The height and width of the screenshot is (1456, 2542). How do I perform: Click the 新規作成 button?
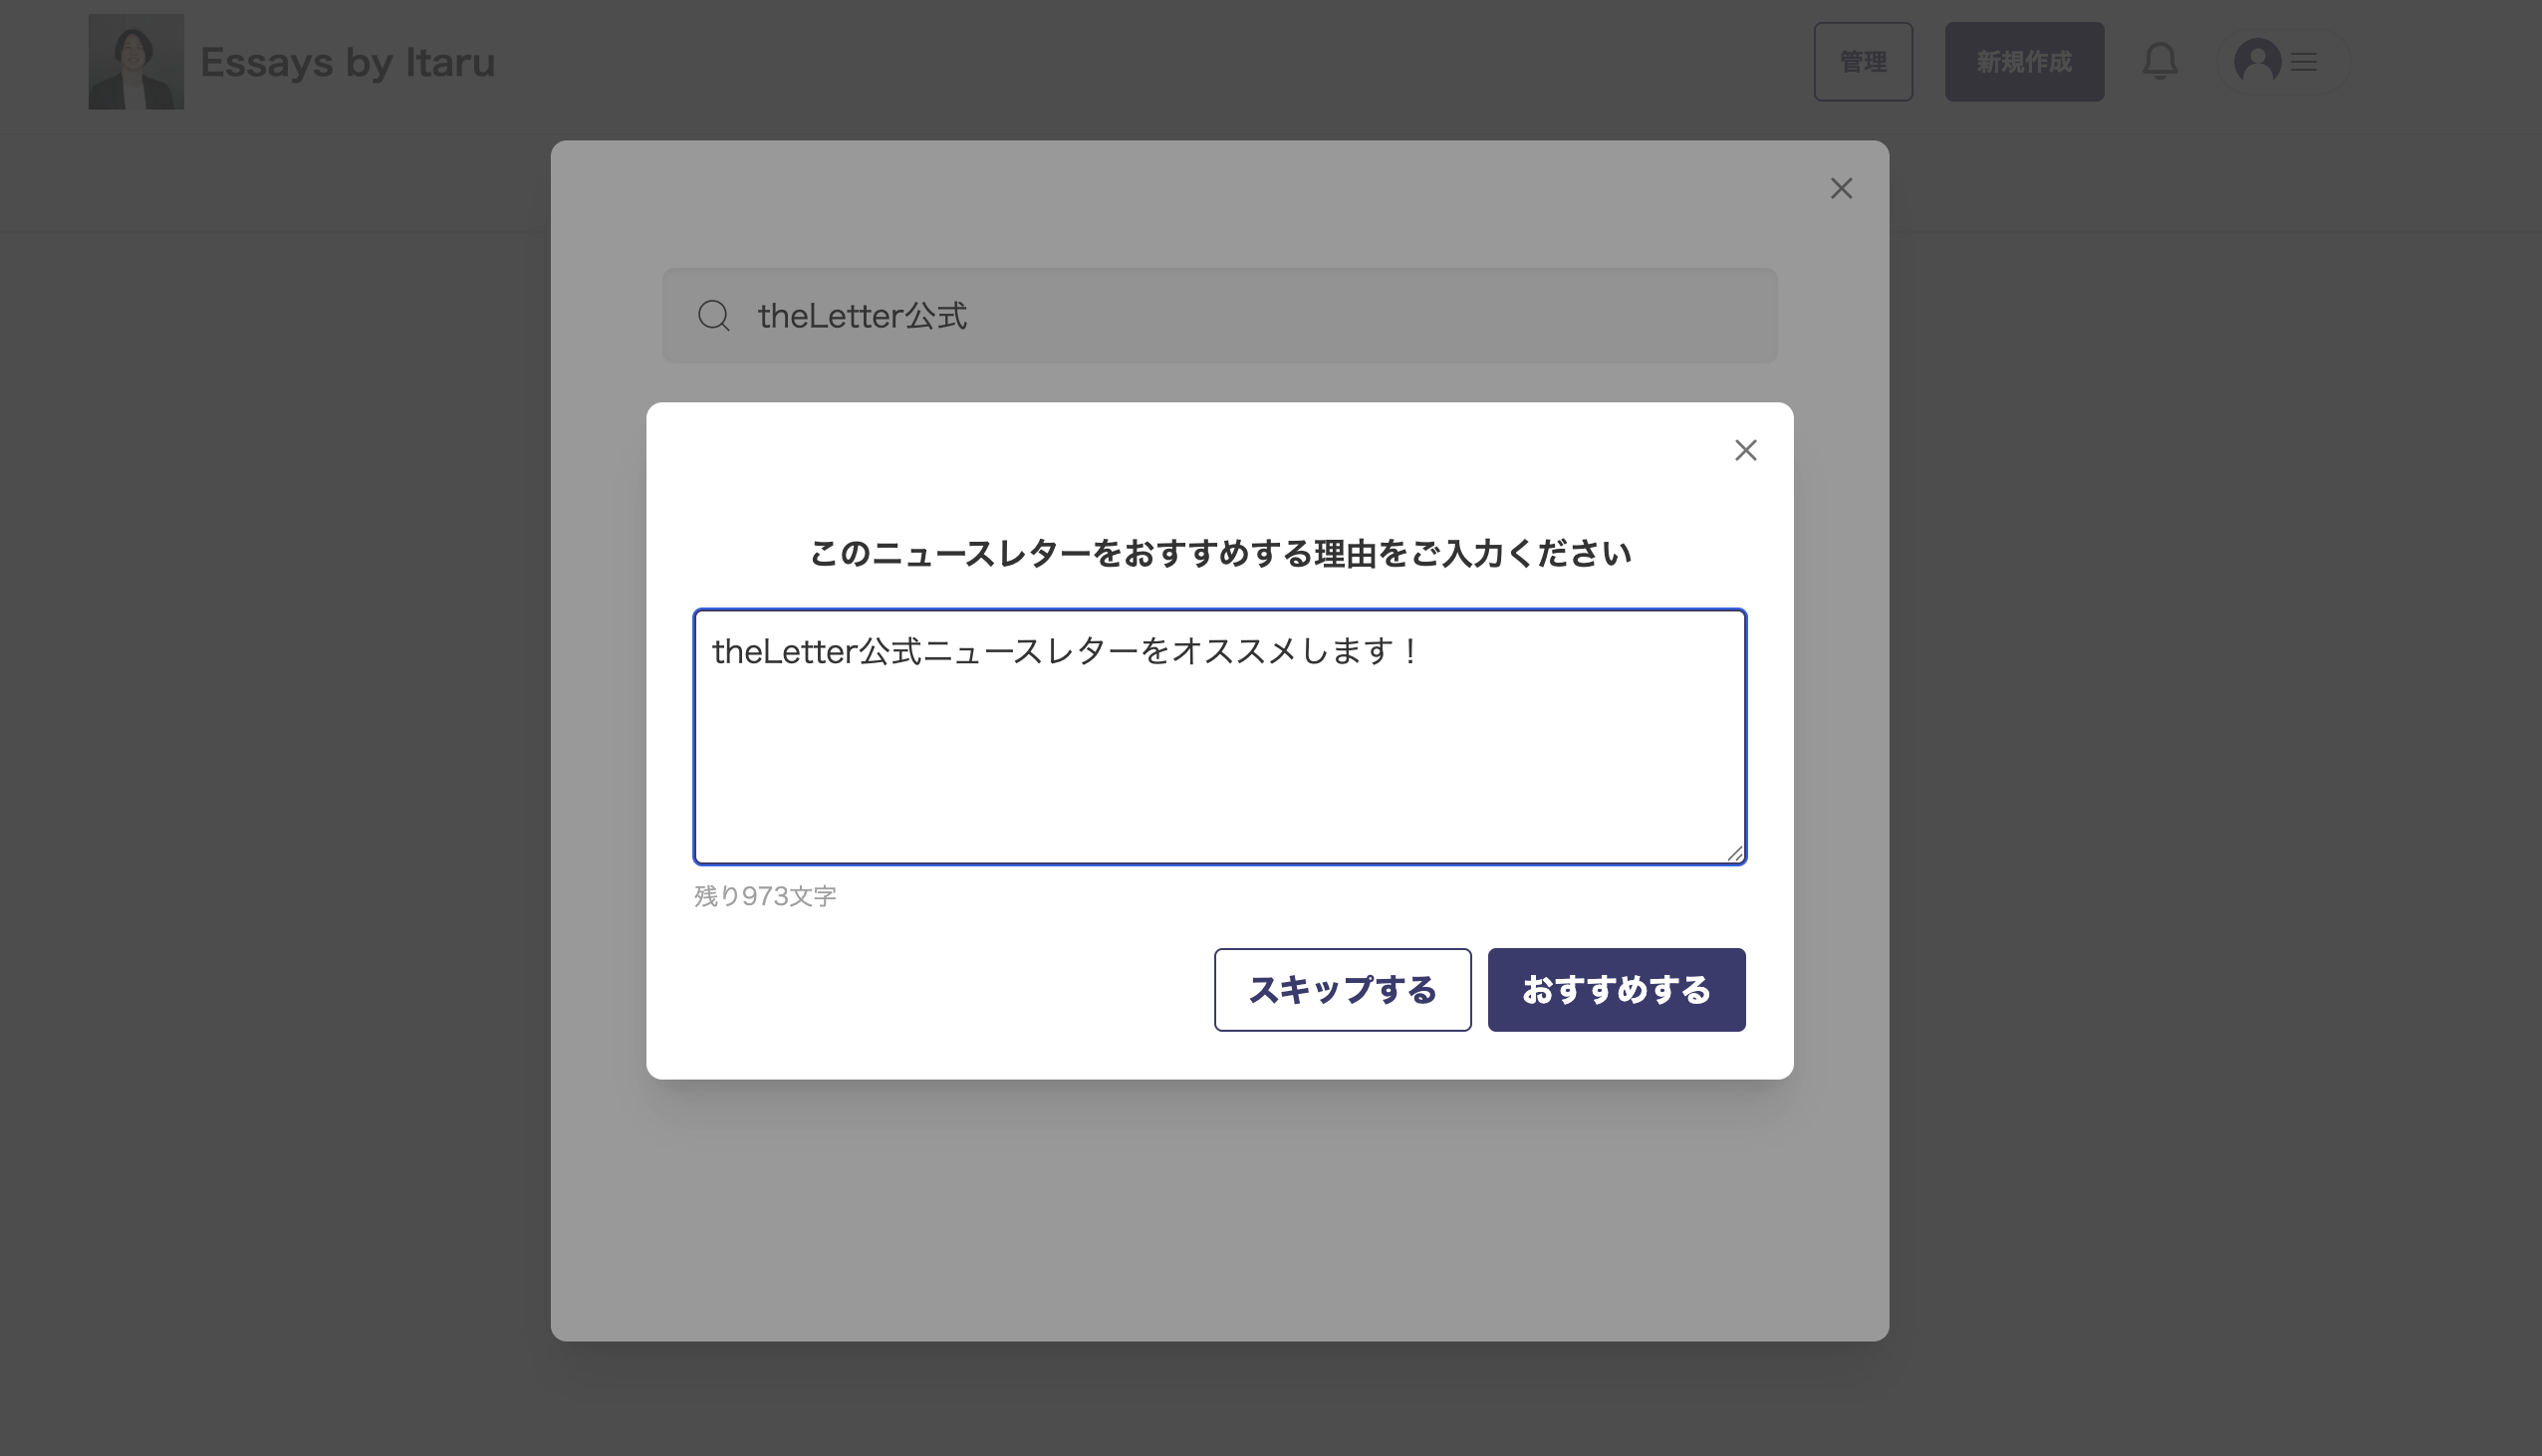click(2024, 62)
